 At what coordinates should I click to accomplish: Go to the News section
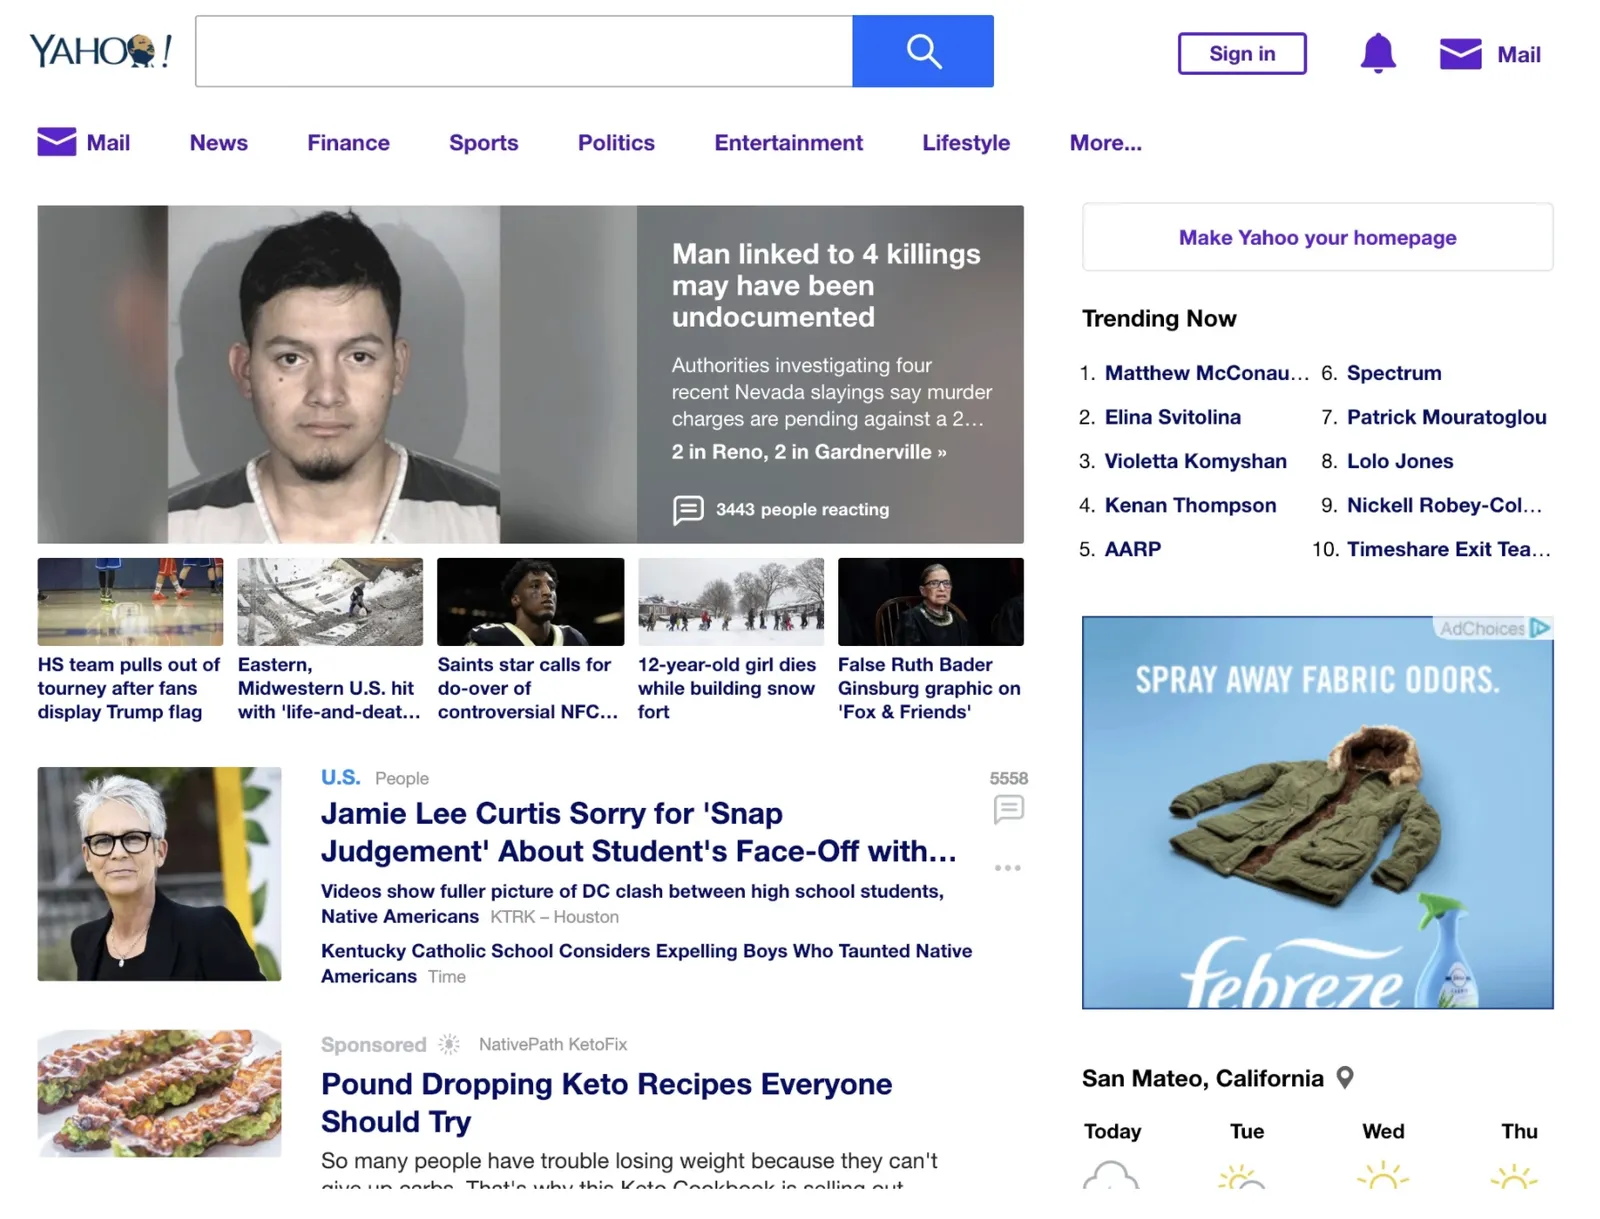coord(219,143)
